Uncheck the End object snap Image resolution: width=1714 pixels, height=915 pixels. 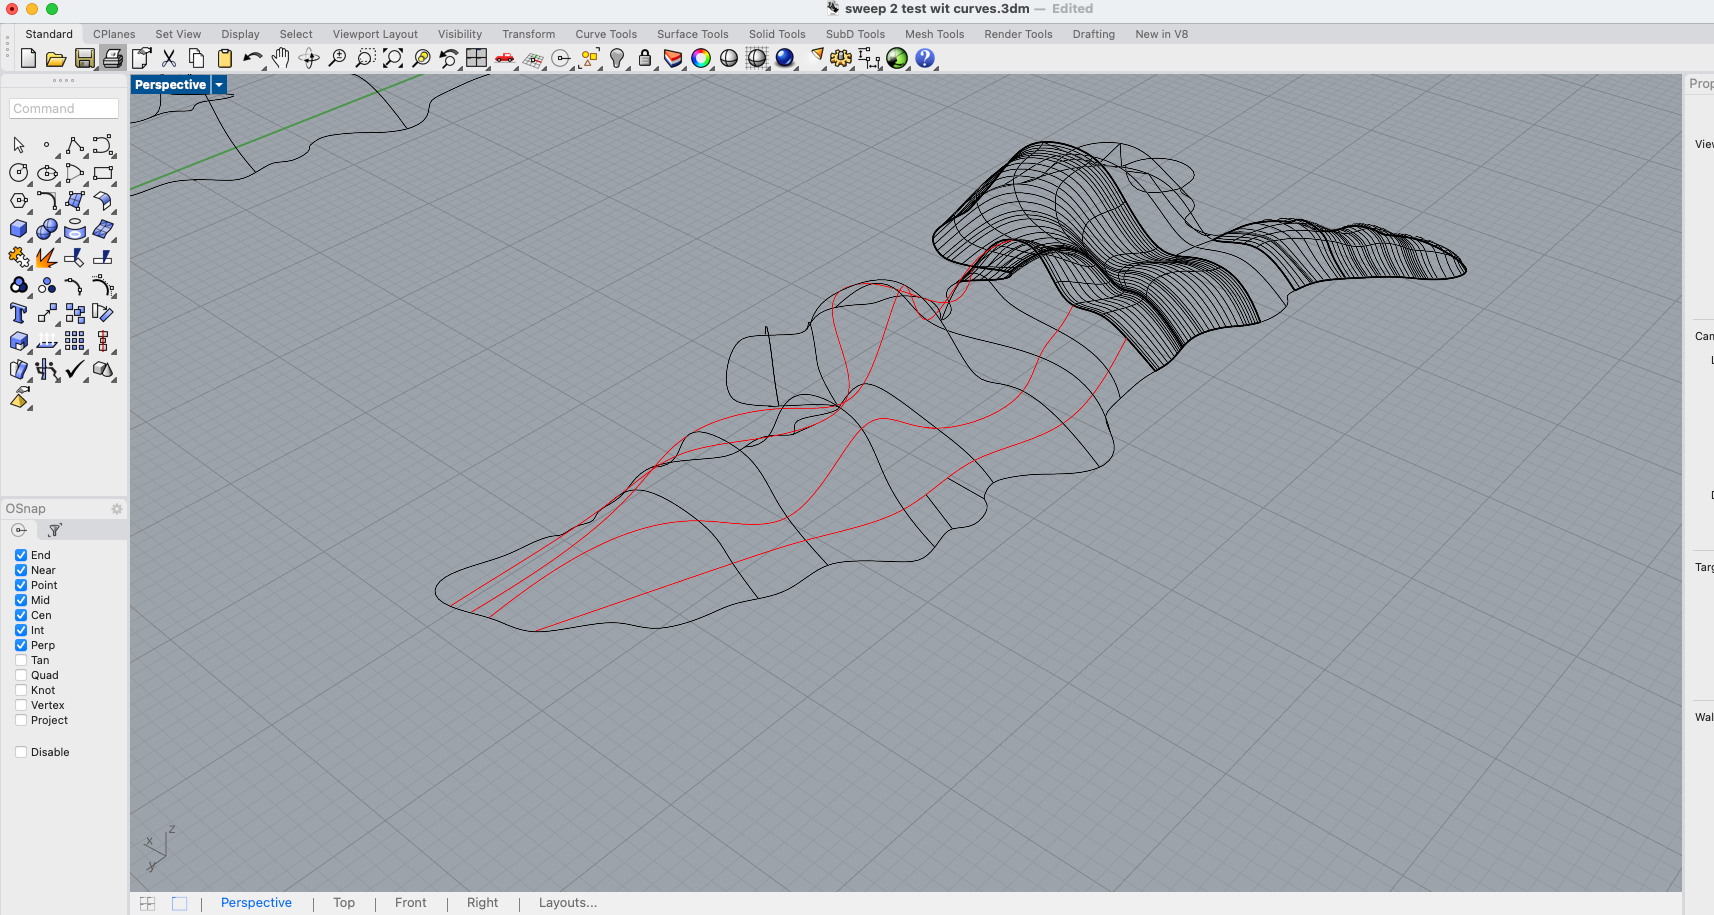(21, 555)
